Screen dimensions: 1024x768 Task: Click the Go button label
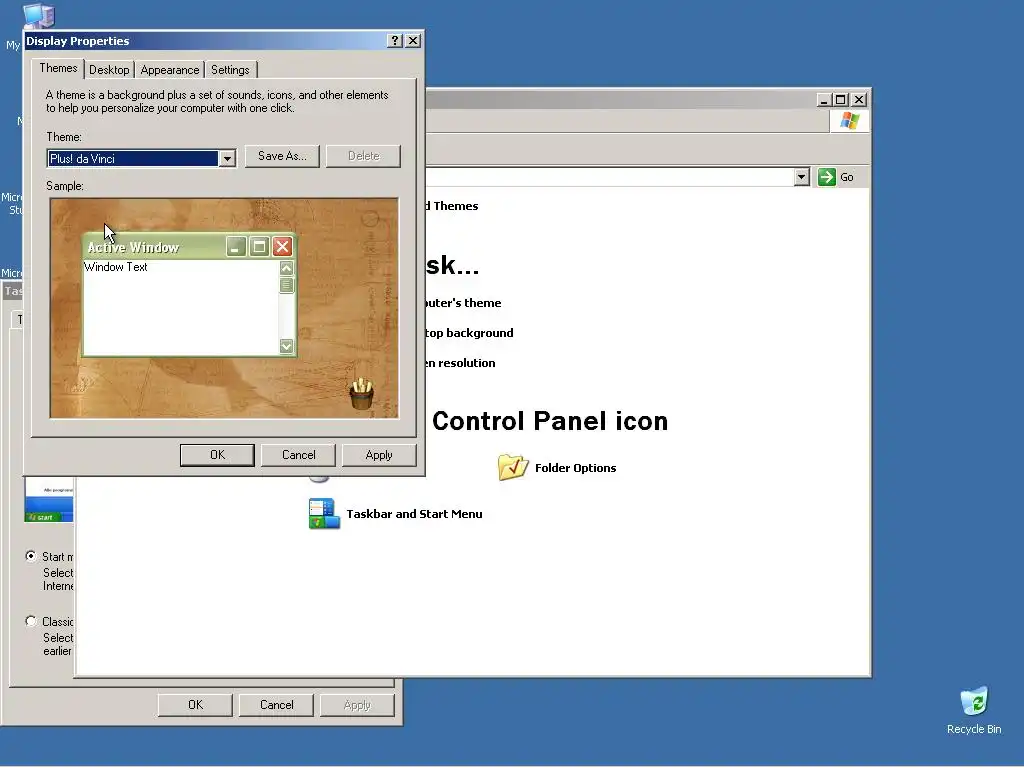point(847,178)
